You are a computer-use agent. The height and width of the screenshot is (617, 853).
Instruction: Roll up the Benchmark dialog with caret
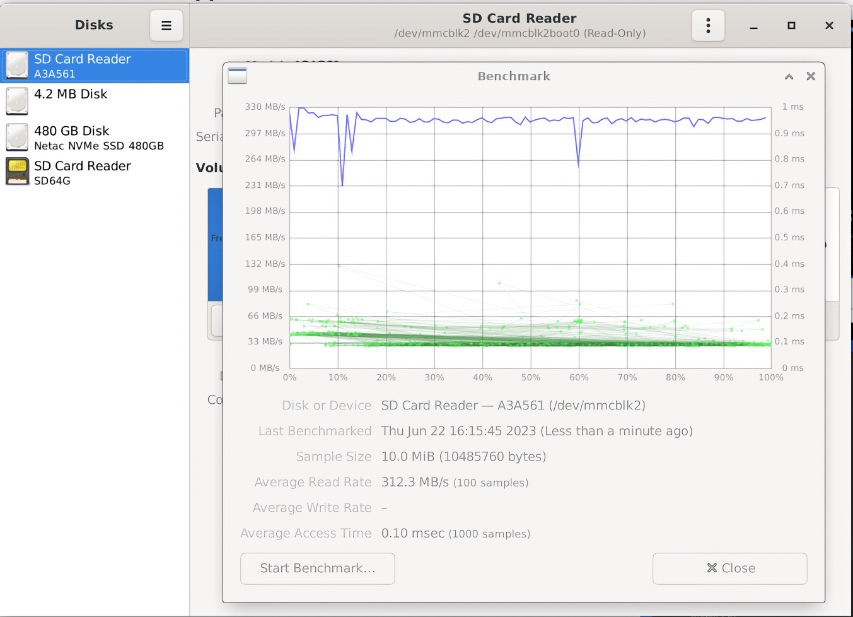click(789, 77)
